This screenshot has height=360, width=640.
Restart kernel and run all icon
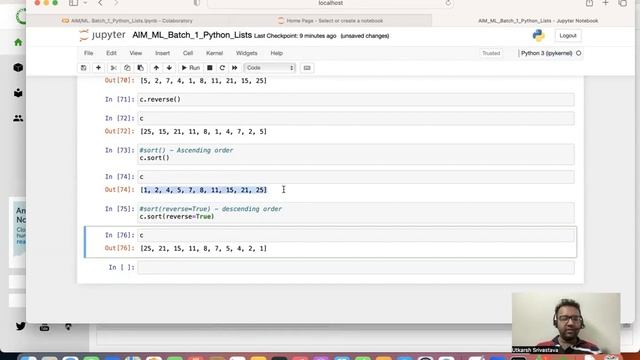235,68
